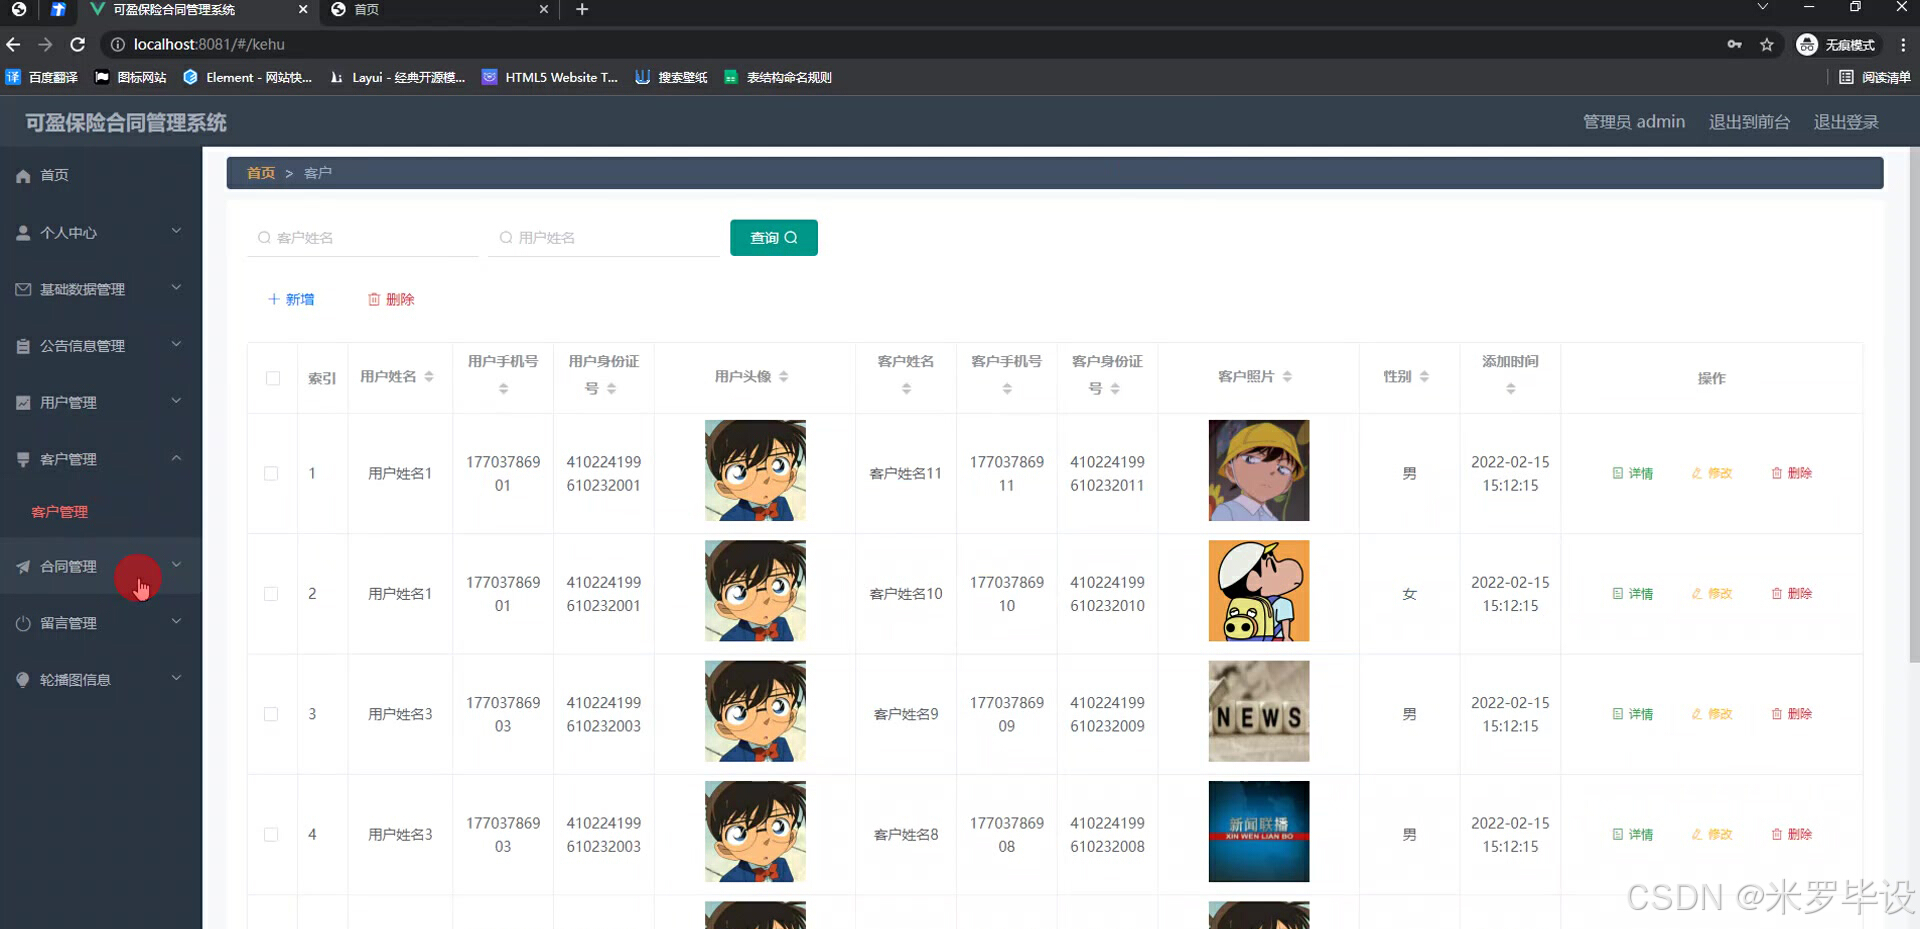
Task: Click 退出登录 in the header
Action: point(1846,122)
